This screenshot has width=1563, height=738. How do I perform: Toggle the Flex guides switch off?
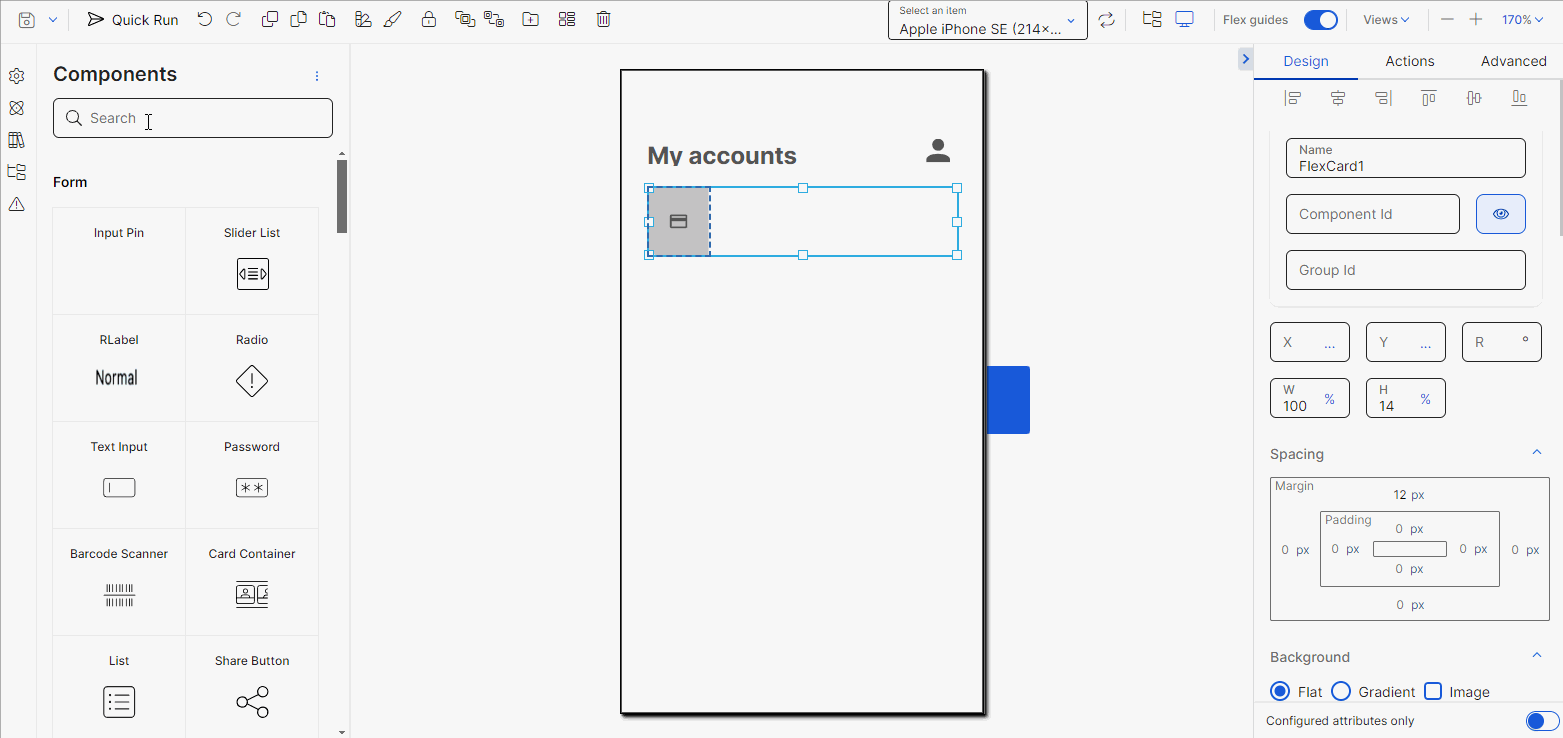point(1321,19)
